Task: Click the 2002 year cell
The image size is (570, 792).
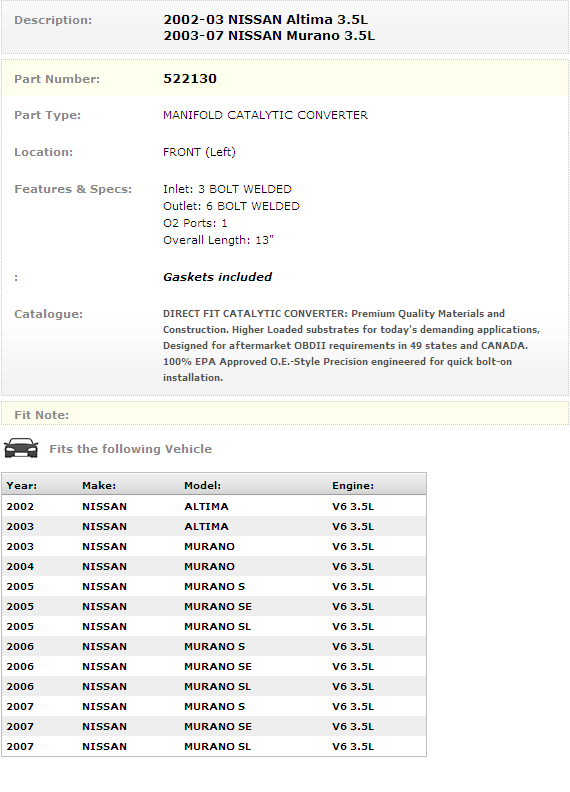Action: pyautogui.click(x=20, y=507)
